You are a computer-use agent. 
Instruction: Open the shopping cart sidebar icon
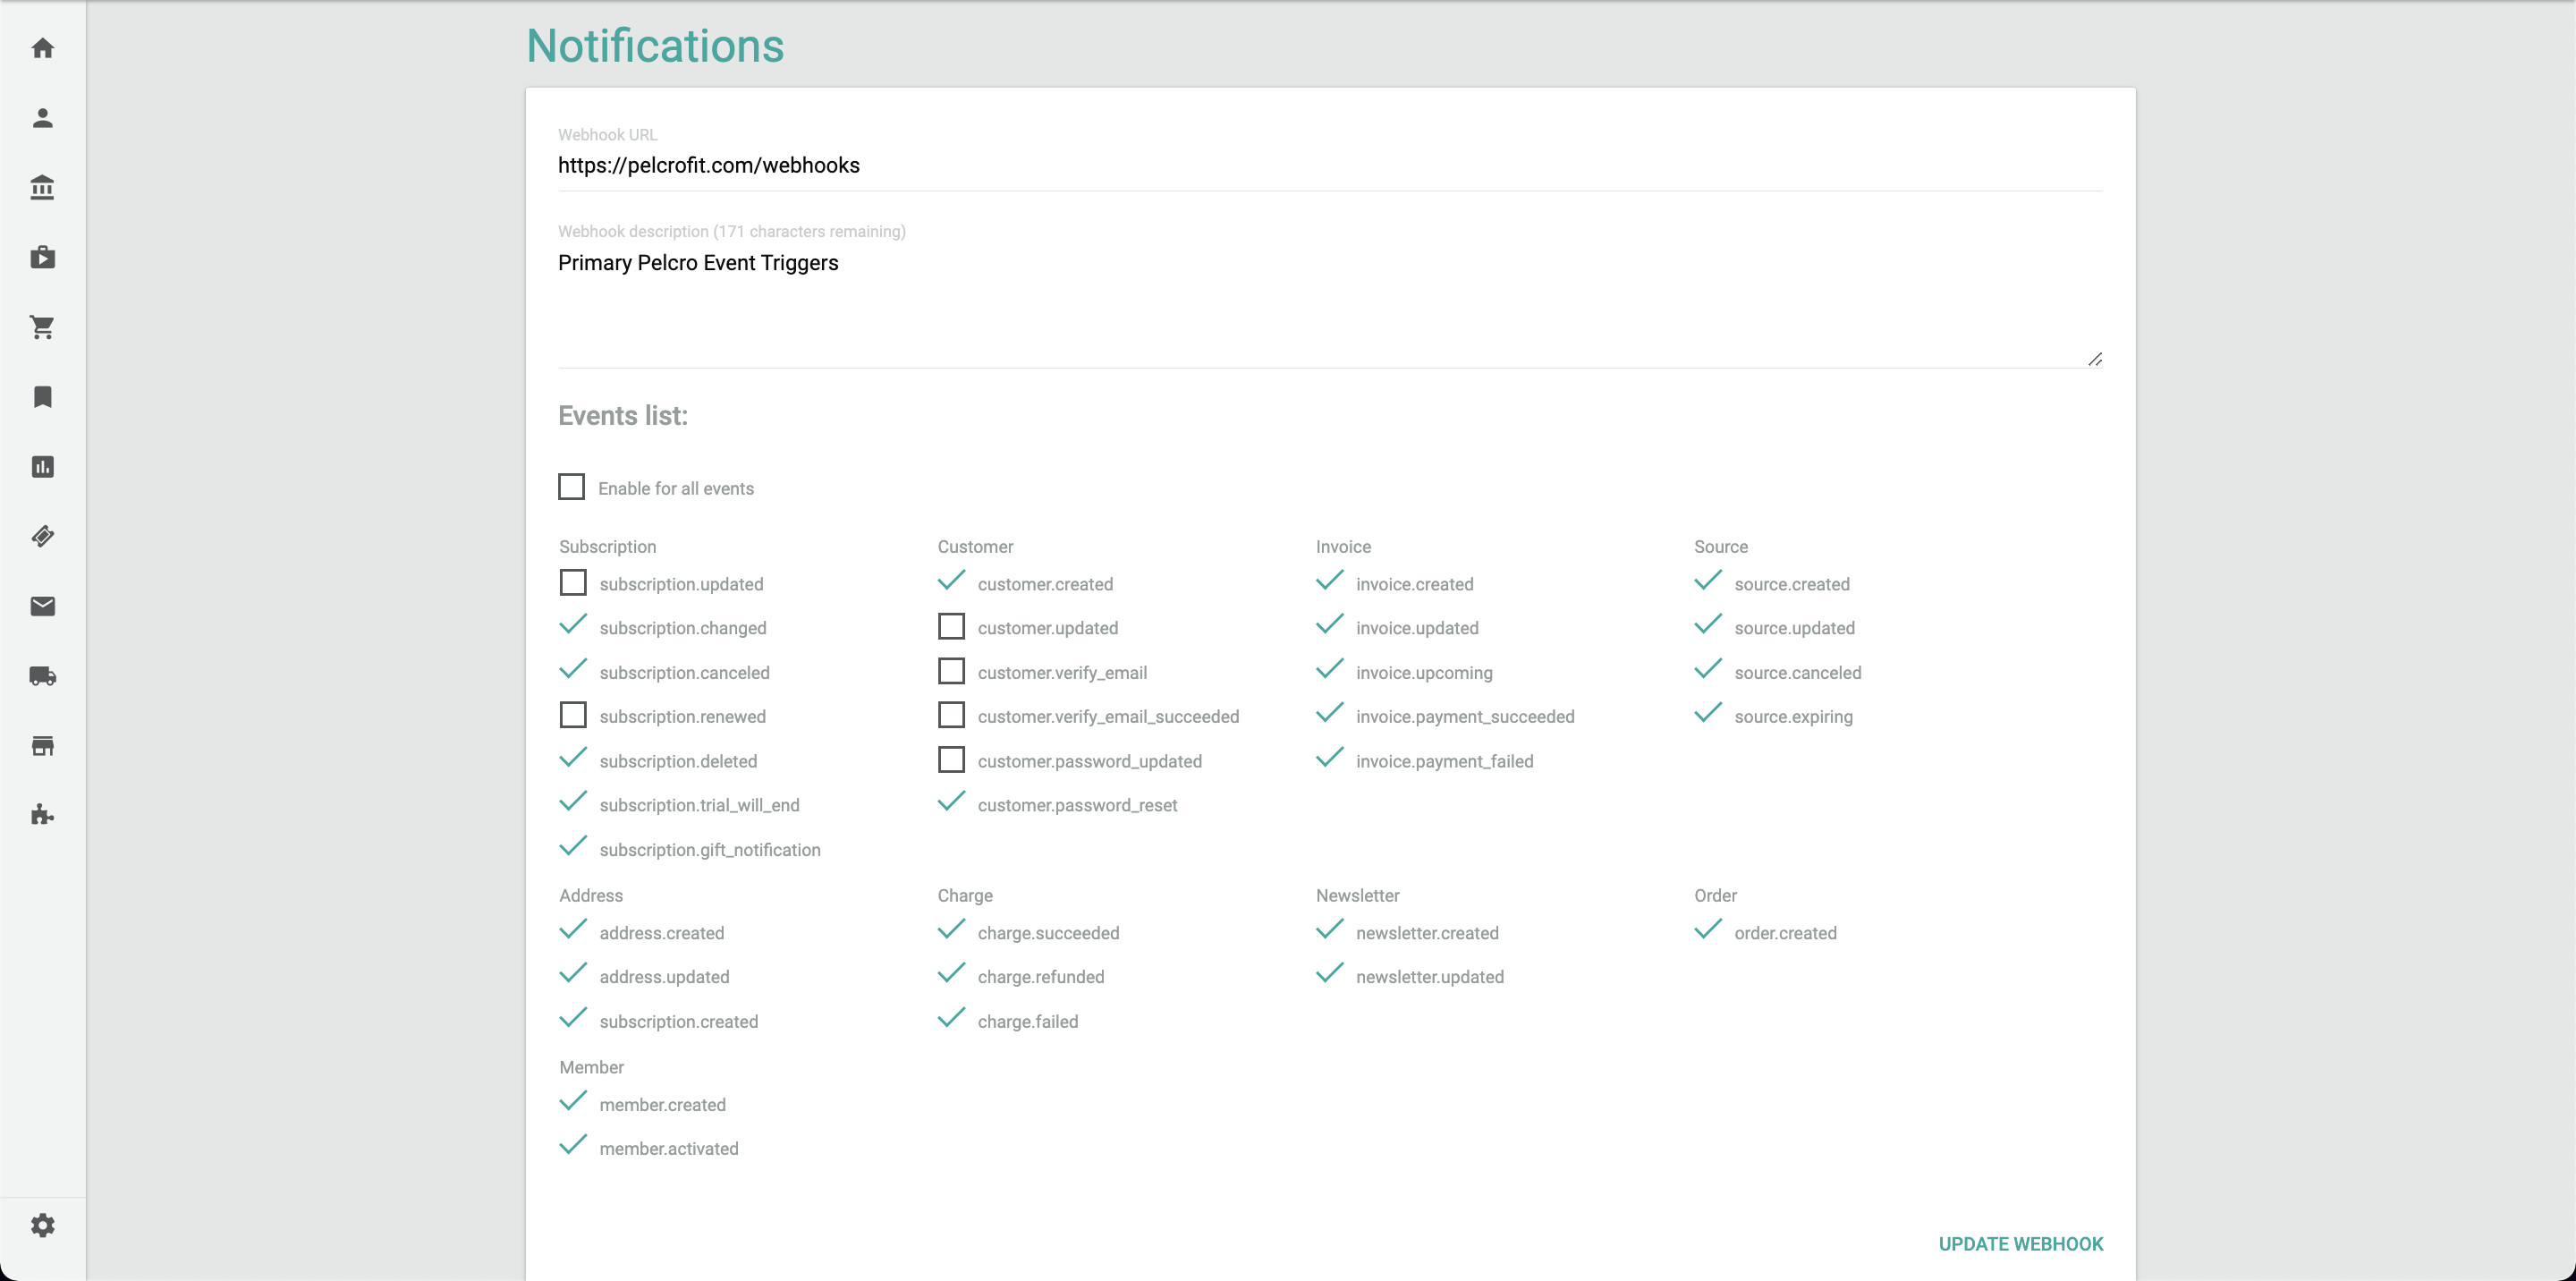coord(42,327)
